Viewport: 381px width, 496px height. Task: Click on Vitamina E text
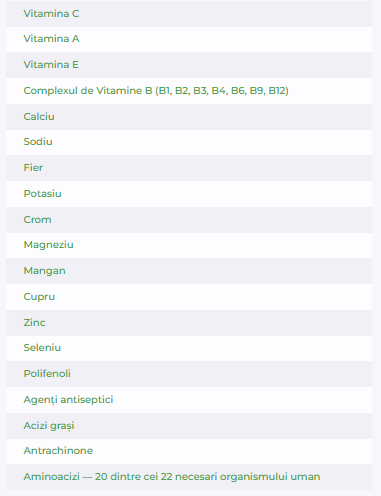51,65
